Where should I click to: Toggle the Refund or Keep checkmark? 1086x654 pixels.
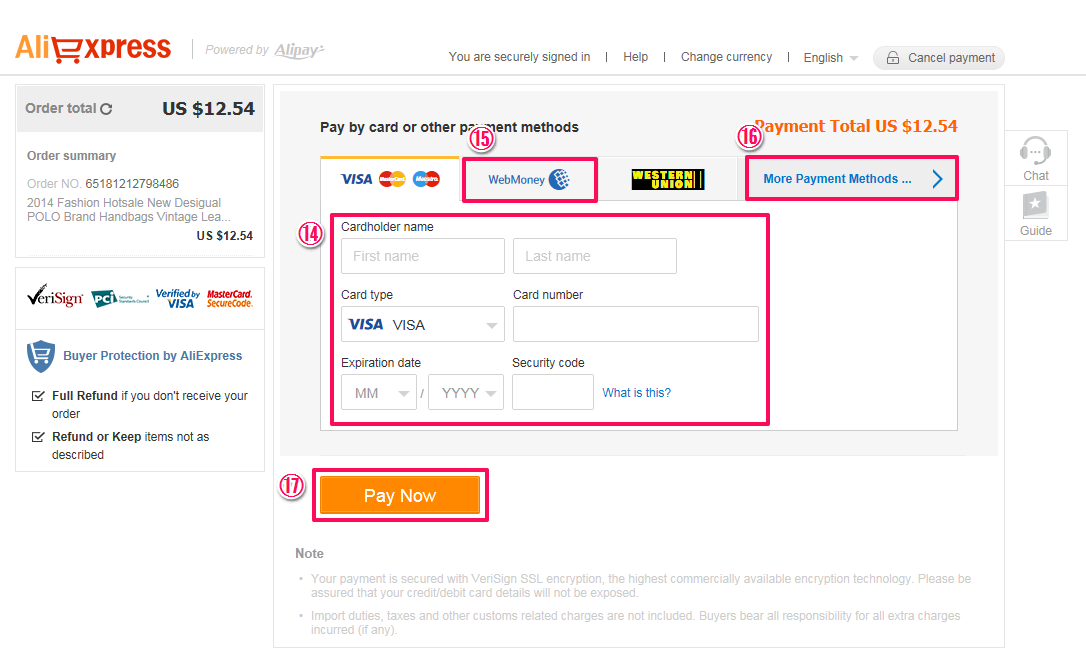point(38,436)
